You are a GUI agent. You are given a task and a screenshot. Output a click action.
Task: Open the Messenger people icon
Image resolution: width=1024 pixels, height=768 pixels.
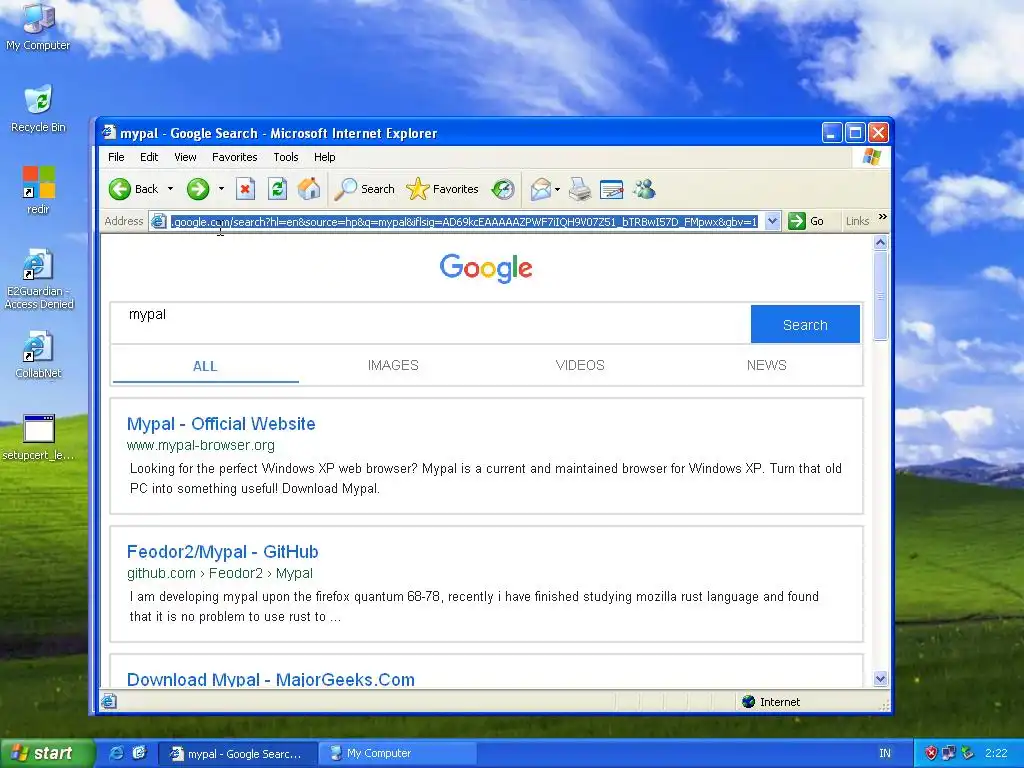click(644, 189)
